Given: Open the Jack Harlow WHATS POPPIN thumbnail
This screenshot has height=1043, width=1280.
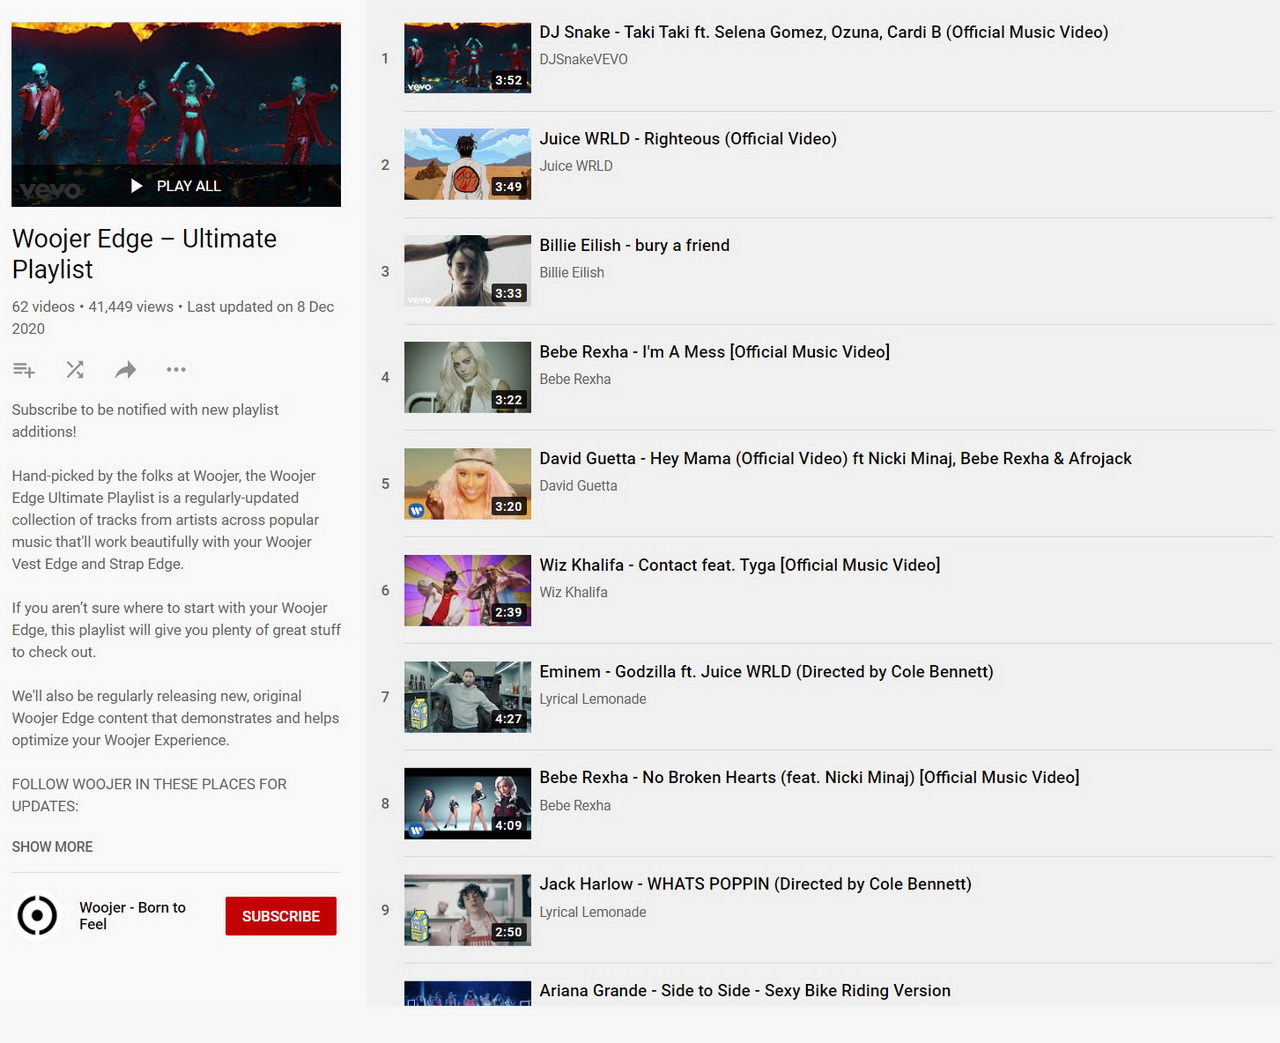Looking at the screenshot, I should coord(467,910).
